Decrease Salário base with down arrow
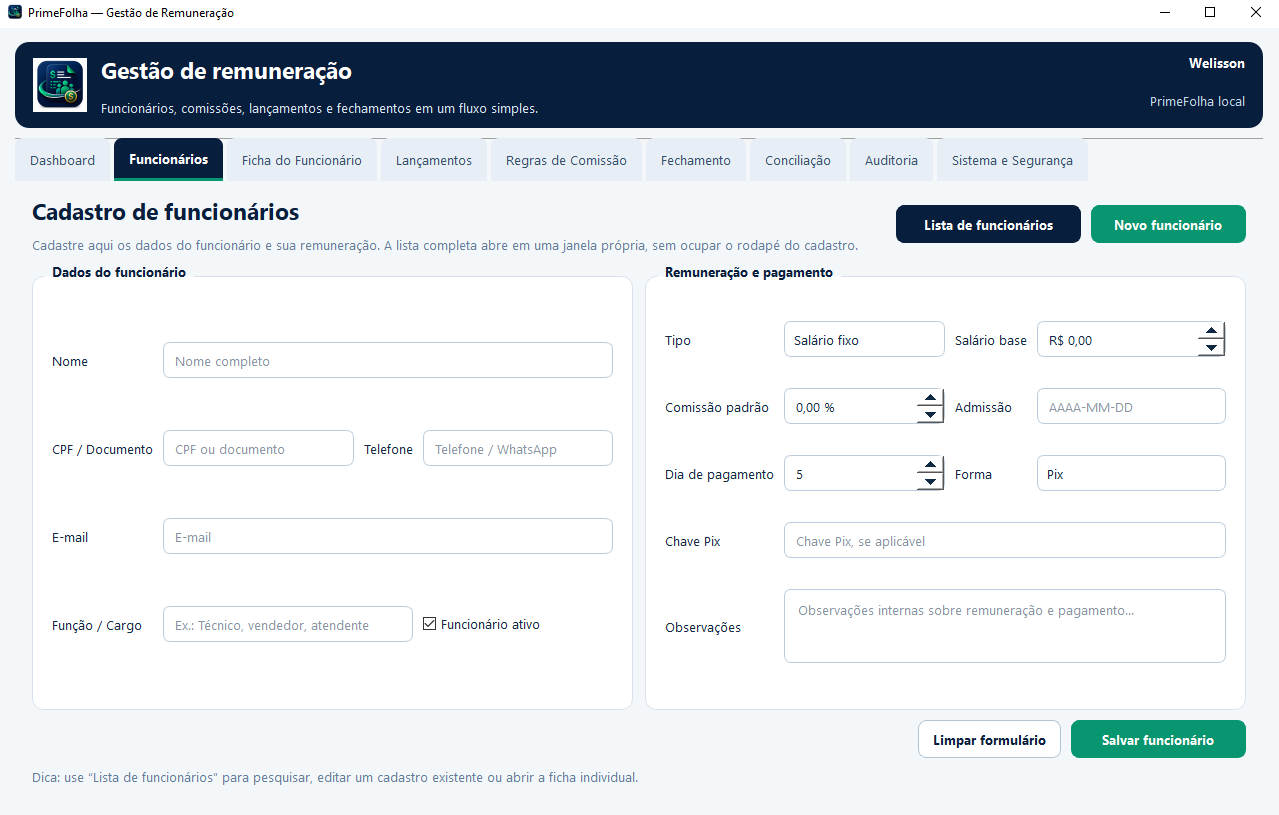The image size is (1279, 815). (x=1211, y=348)
